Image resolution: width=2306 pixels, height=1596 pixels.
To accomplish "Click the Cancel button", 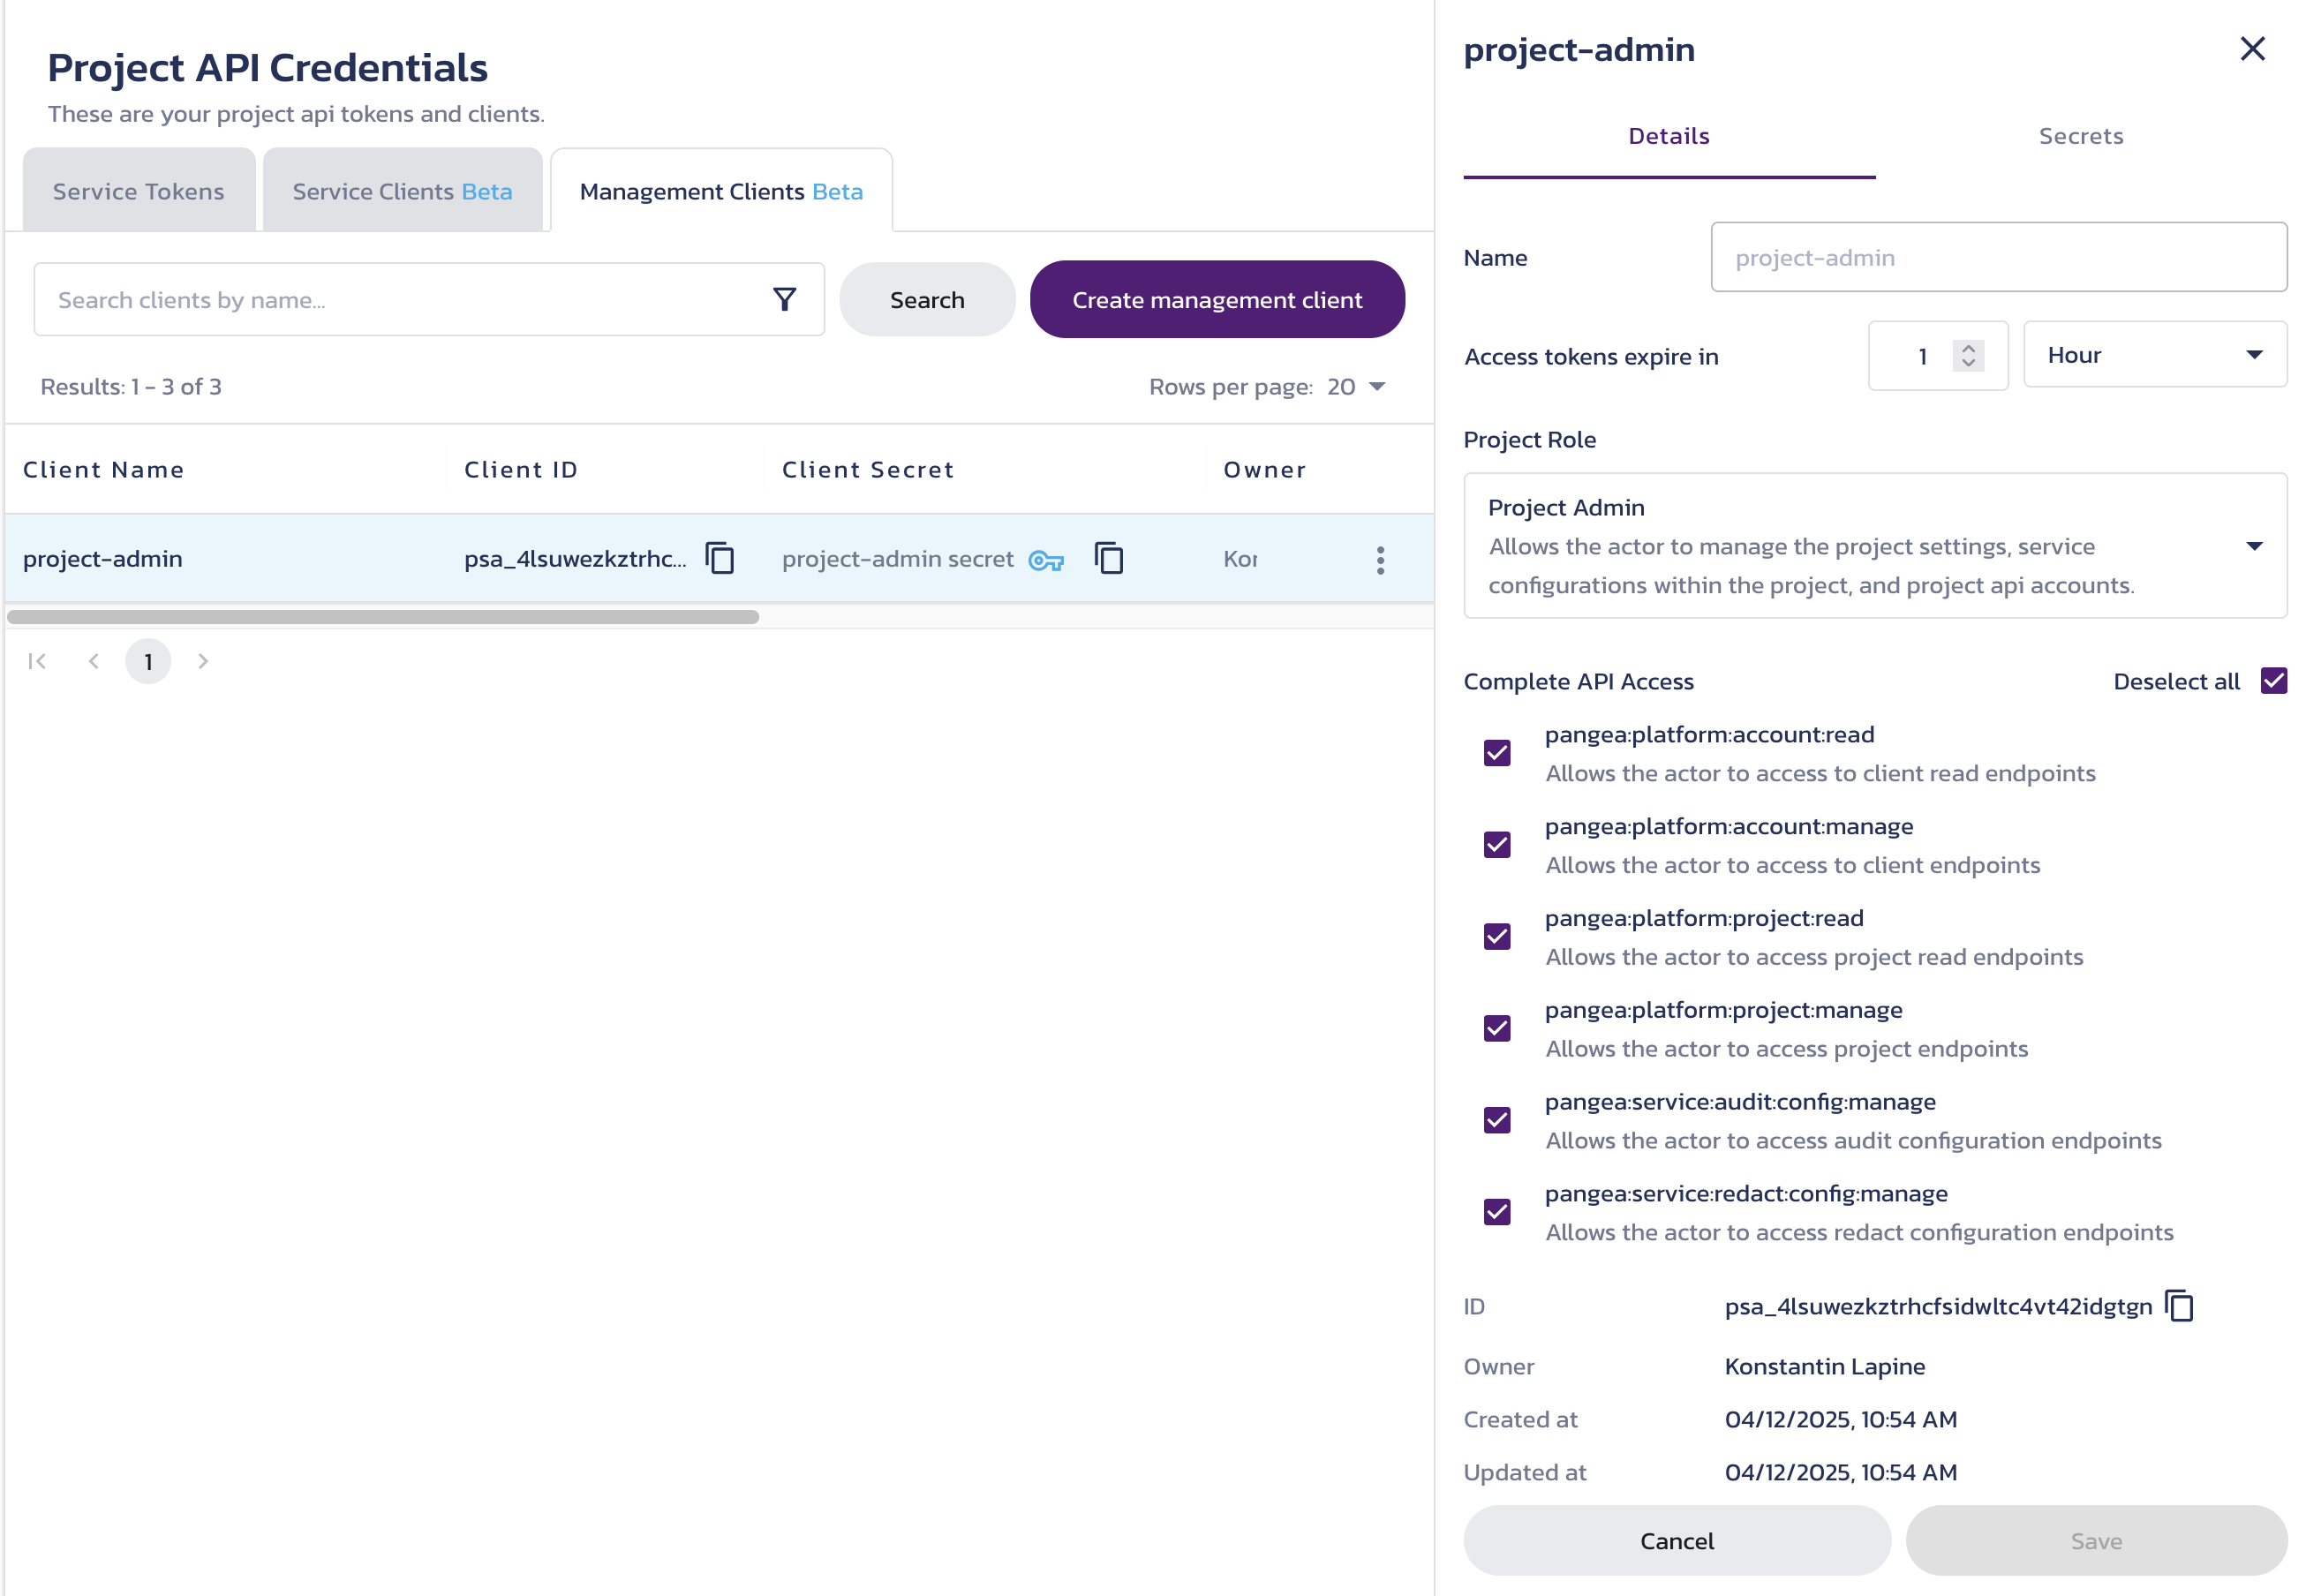I will point(1677,1541).
